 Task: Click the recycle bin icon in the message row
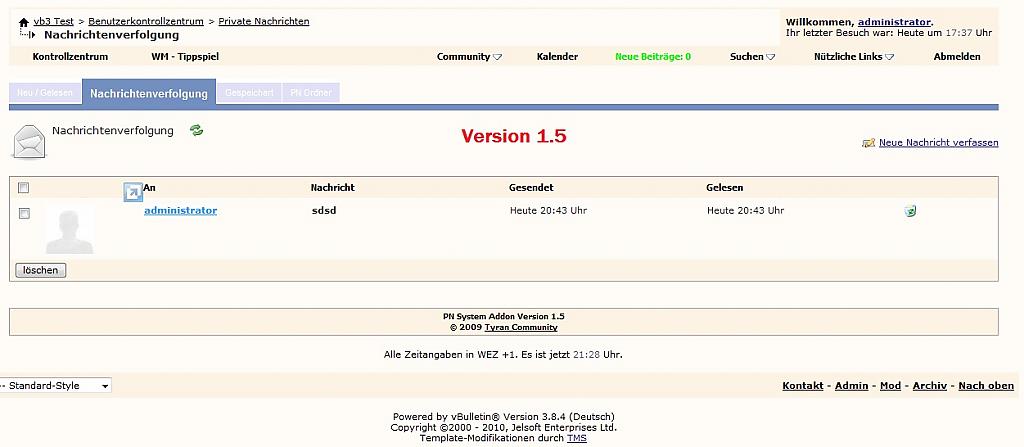[910, 211]
